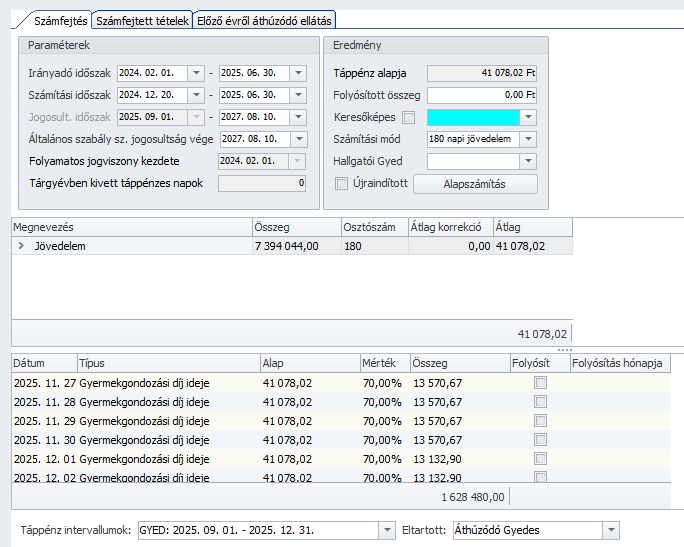
Task: Click the Folyósítás hónapja column header
Action: point(618,363)
